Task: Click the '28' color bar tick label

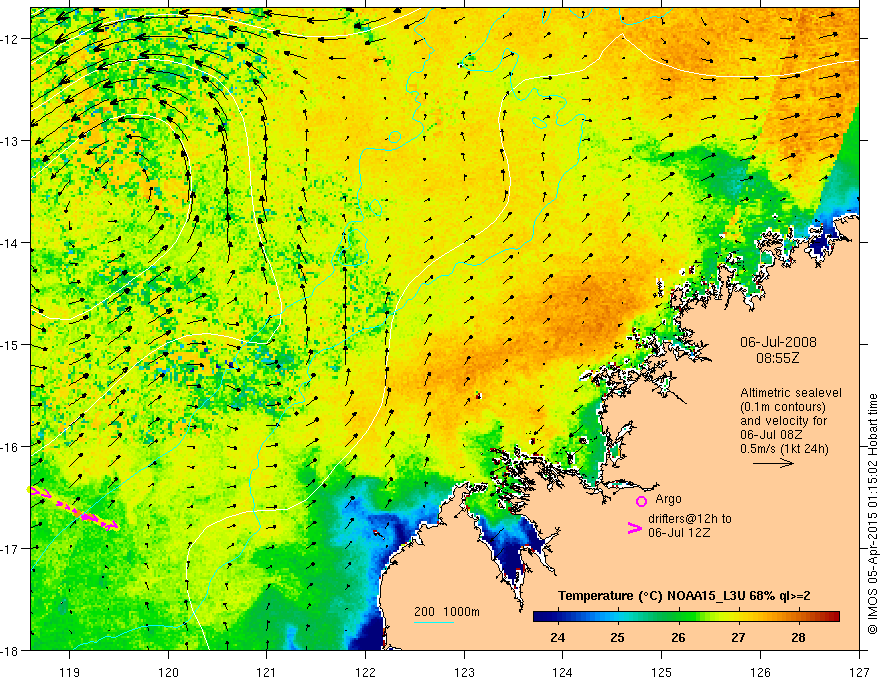Action: click(798, 637)
